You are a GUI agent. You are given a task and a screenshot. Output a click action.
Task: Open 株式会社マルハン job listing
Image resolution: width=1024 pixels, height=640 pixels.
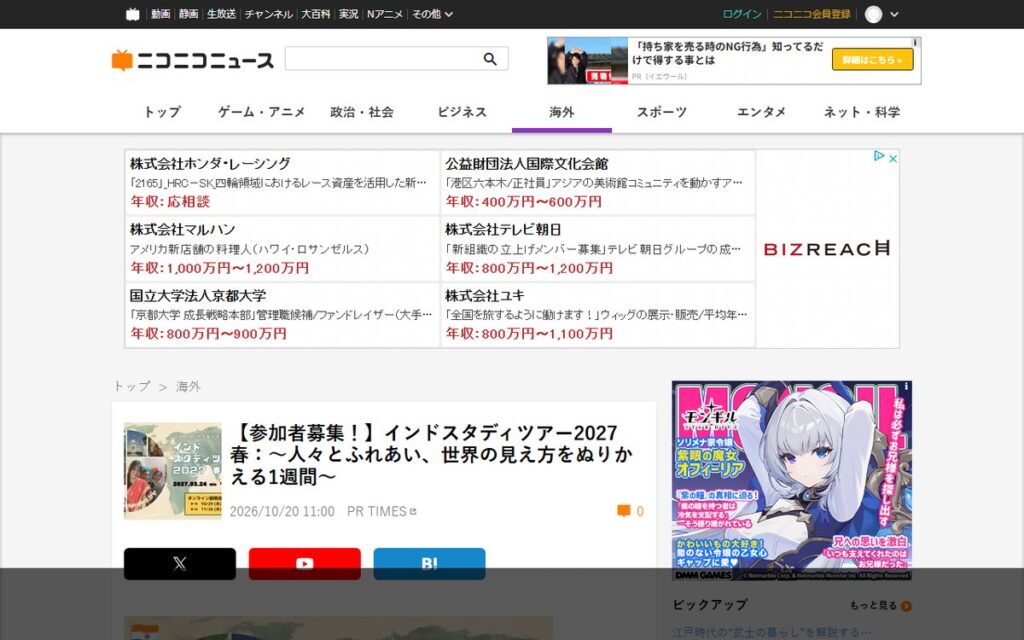click(282, 249)
